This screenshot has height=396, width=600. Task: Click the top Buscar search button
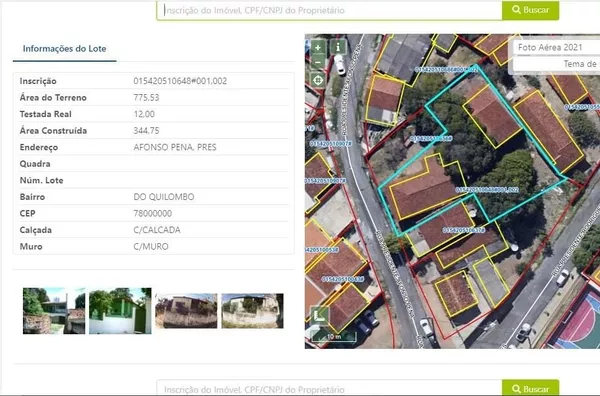[x=530, y=10]
